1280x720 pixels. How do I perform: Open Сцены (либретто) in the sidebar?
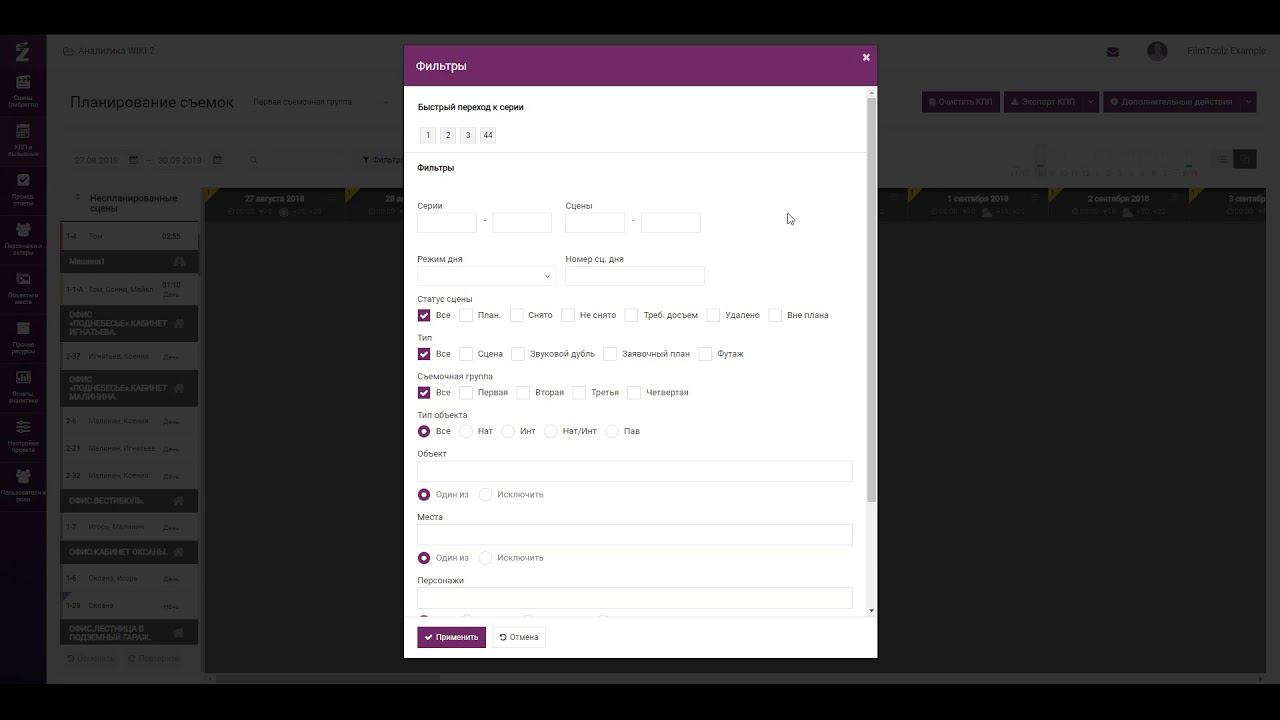23,90
